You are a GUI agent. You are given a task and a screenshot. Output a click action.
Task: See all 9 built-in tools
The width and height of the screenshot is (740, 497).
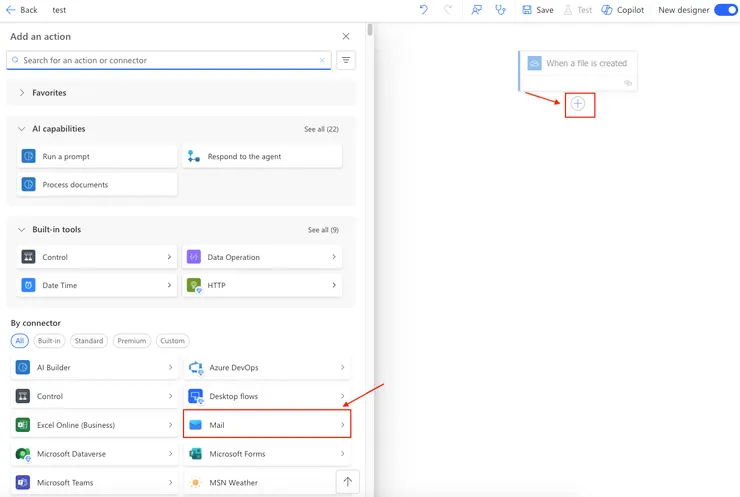point(323,230)
